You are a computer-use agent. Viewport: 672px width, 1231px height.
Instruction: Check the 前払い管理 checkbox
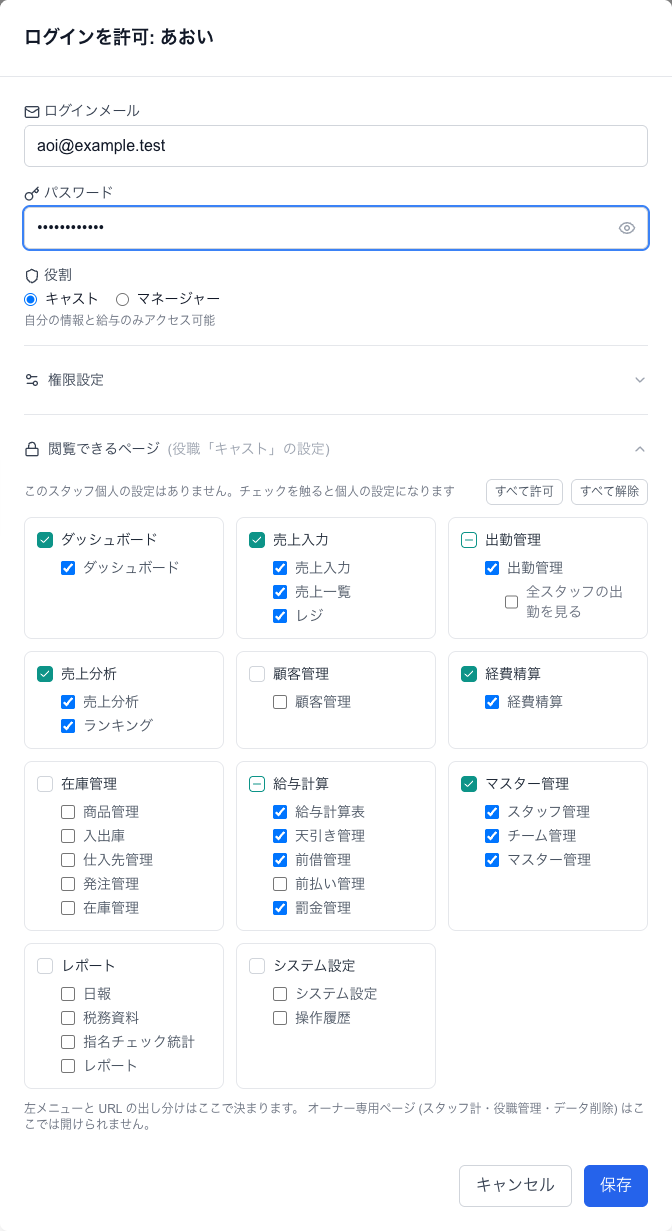pos(280,884)
